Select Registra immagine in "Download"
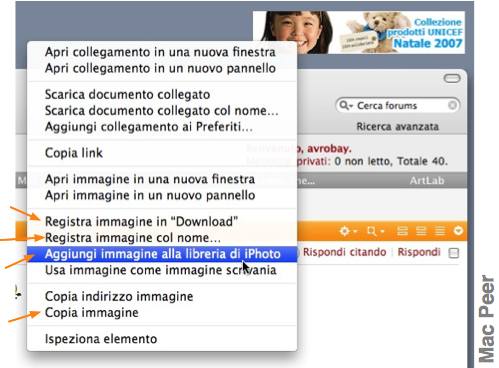This screenshot has height=368, width=499. (x=162, y=221)
